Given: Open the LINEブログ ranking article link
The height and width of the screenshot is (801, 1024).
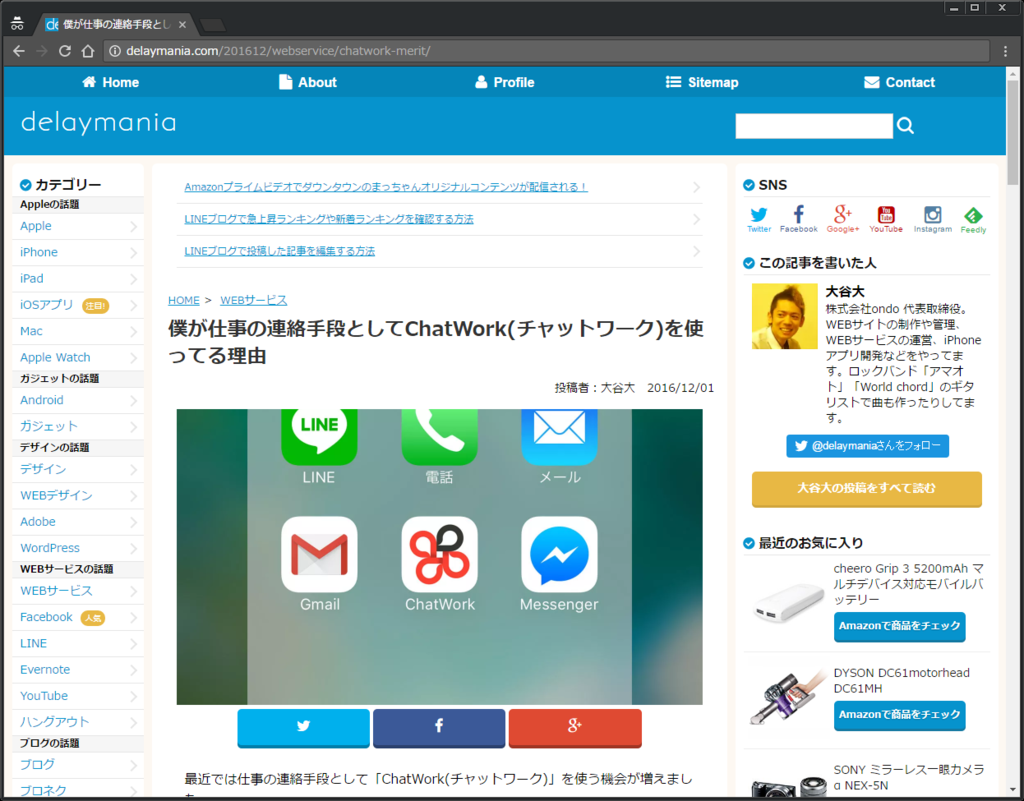Looking at the screenshot, I should click(x=328, y=219).
